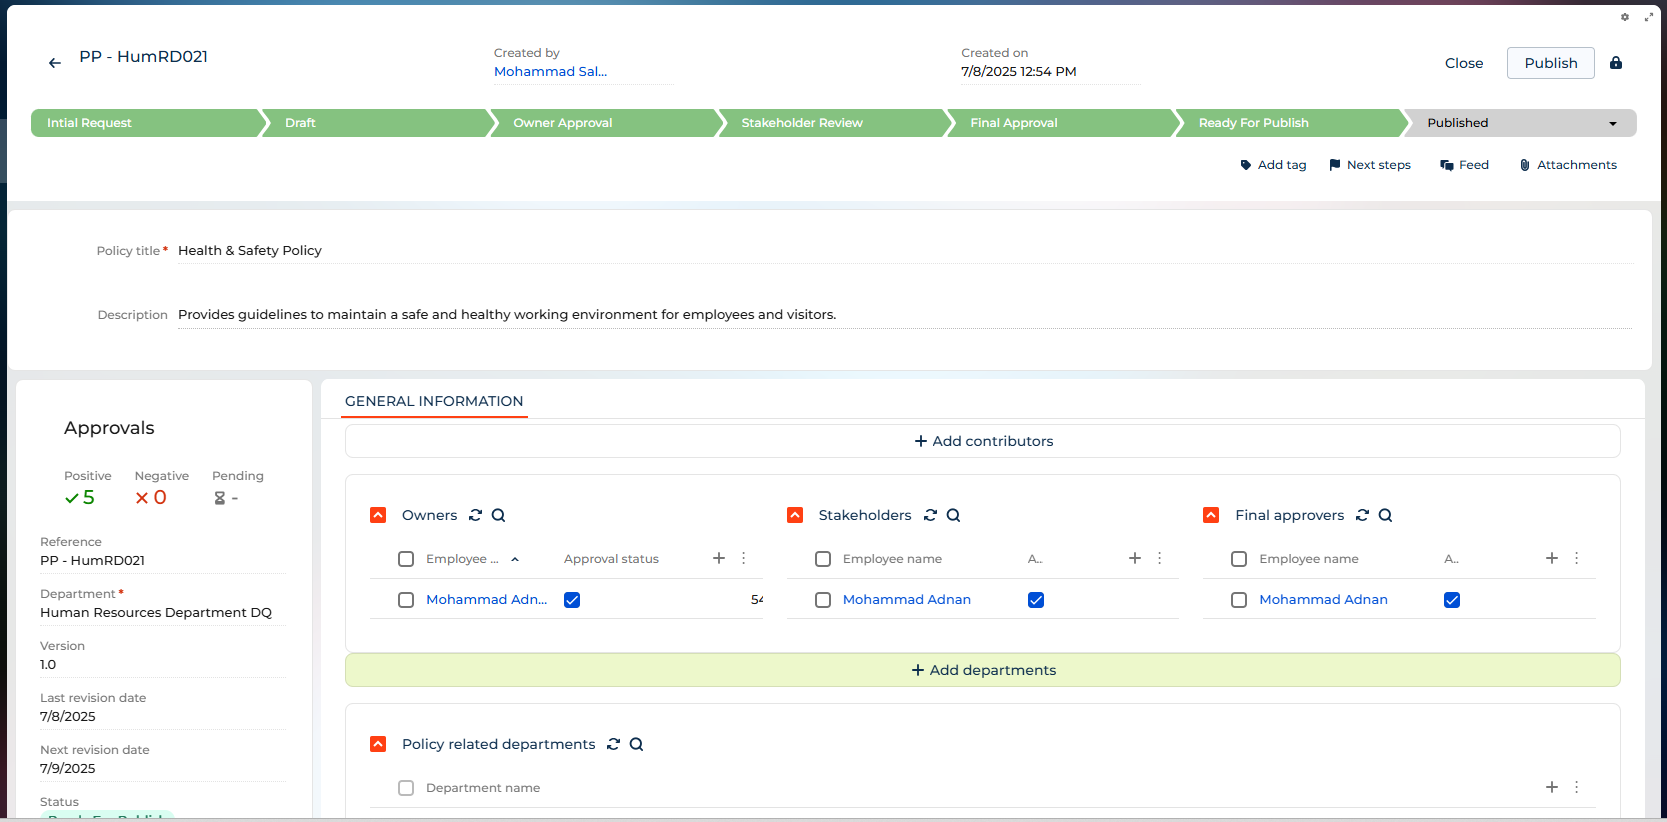Refresh the Owners list
1667x822 pixels.
pos(476,515)
